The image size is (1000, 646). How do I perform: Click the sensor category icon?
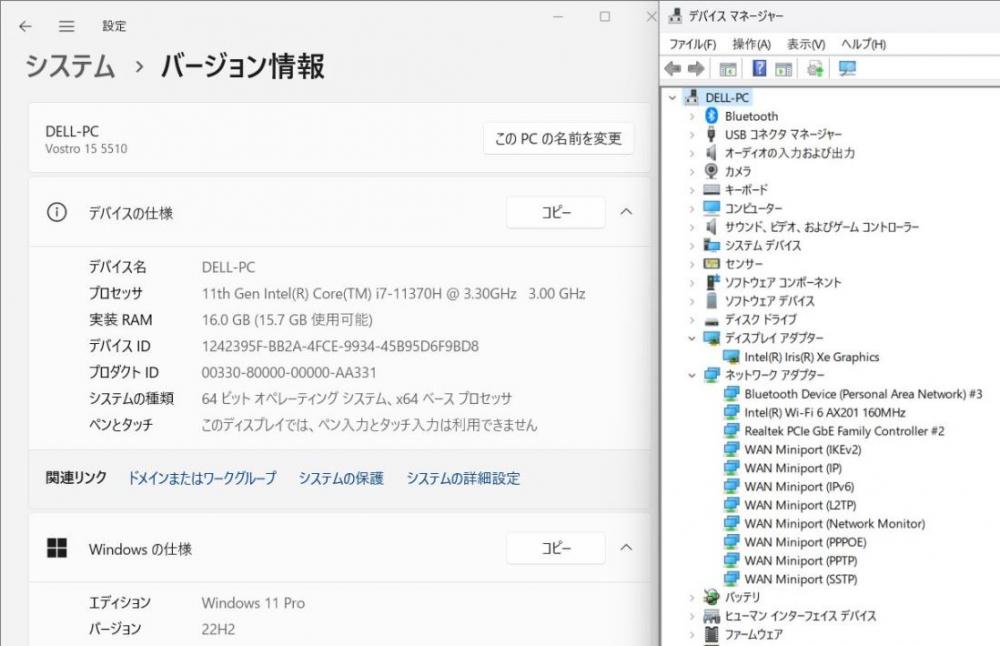pos(712,263)
